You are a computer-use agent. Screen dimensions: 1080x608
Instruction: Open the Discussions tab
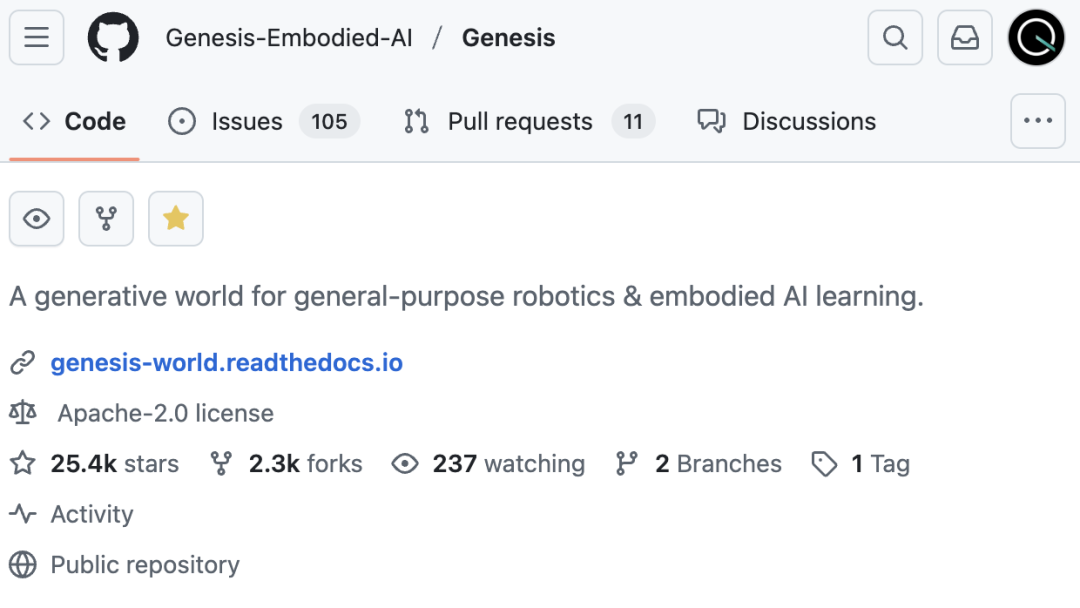(x=787, y=121)
